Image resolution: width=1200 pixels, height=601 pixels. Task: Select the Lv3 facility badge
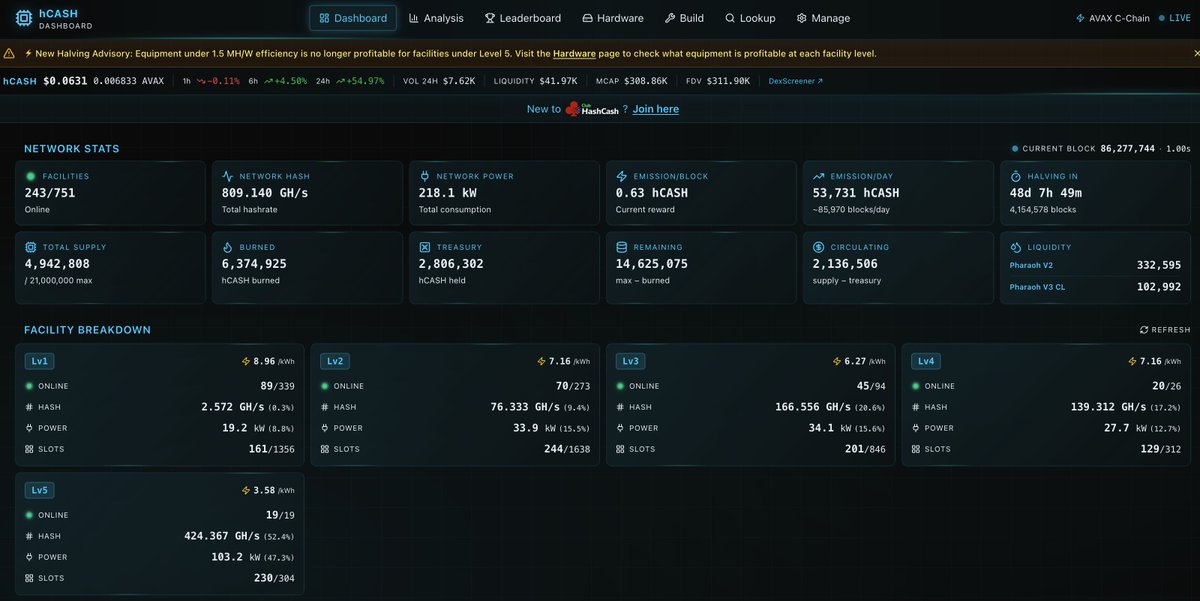point(632,361)
